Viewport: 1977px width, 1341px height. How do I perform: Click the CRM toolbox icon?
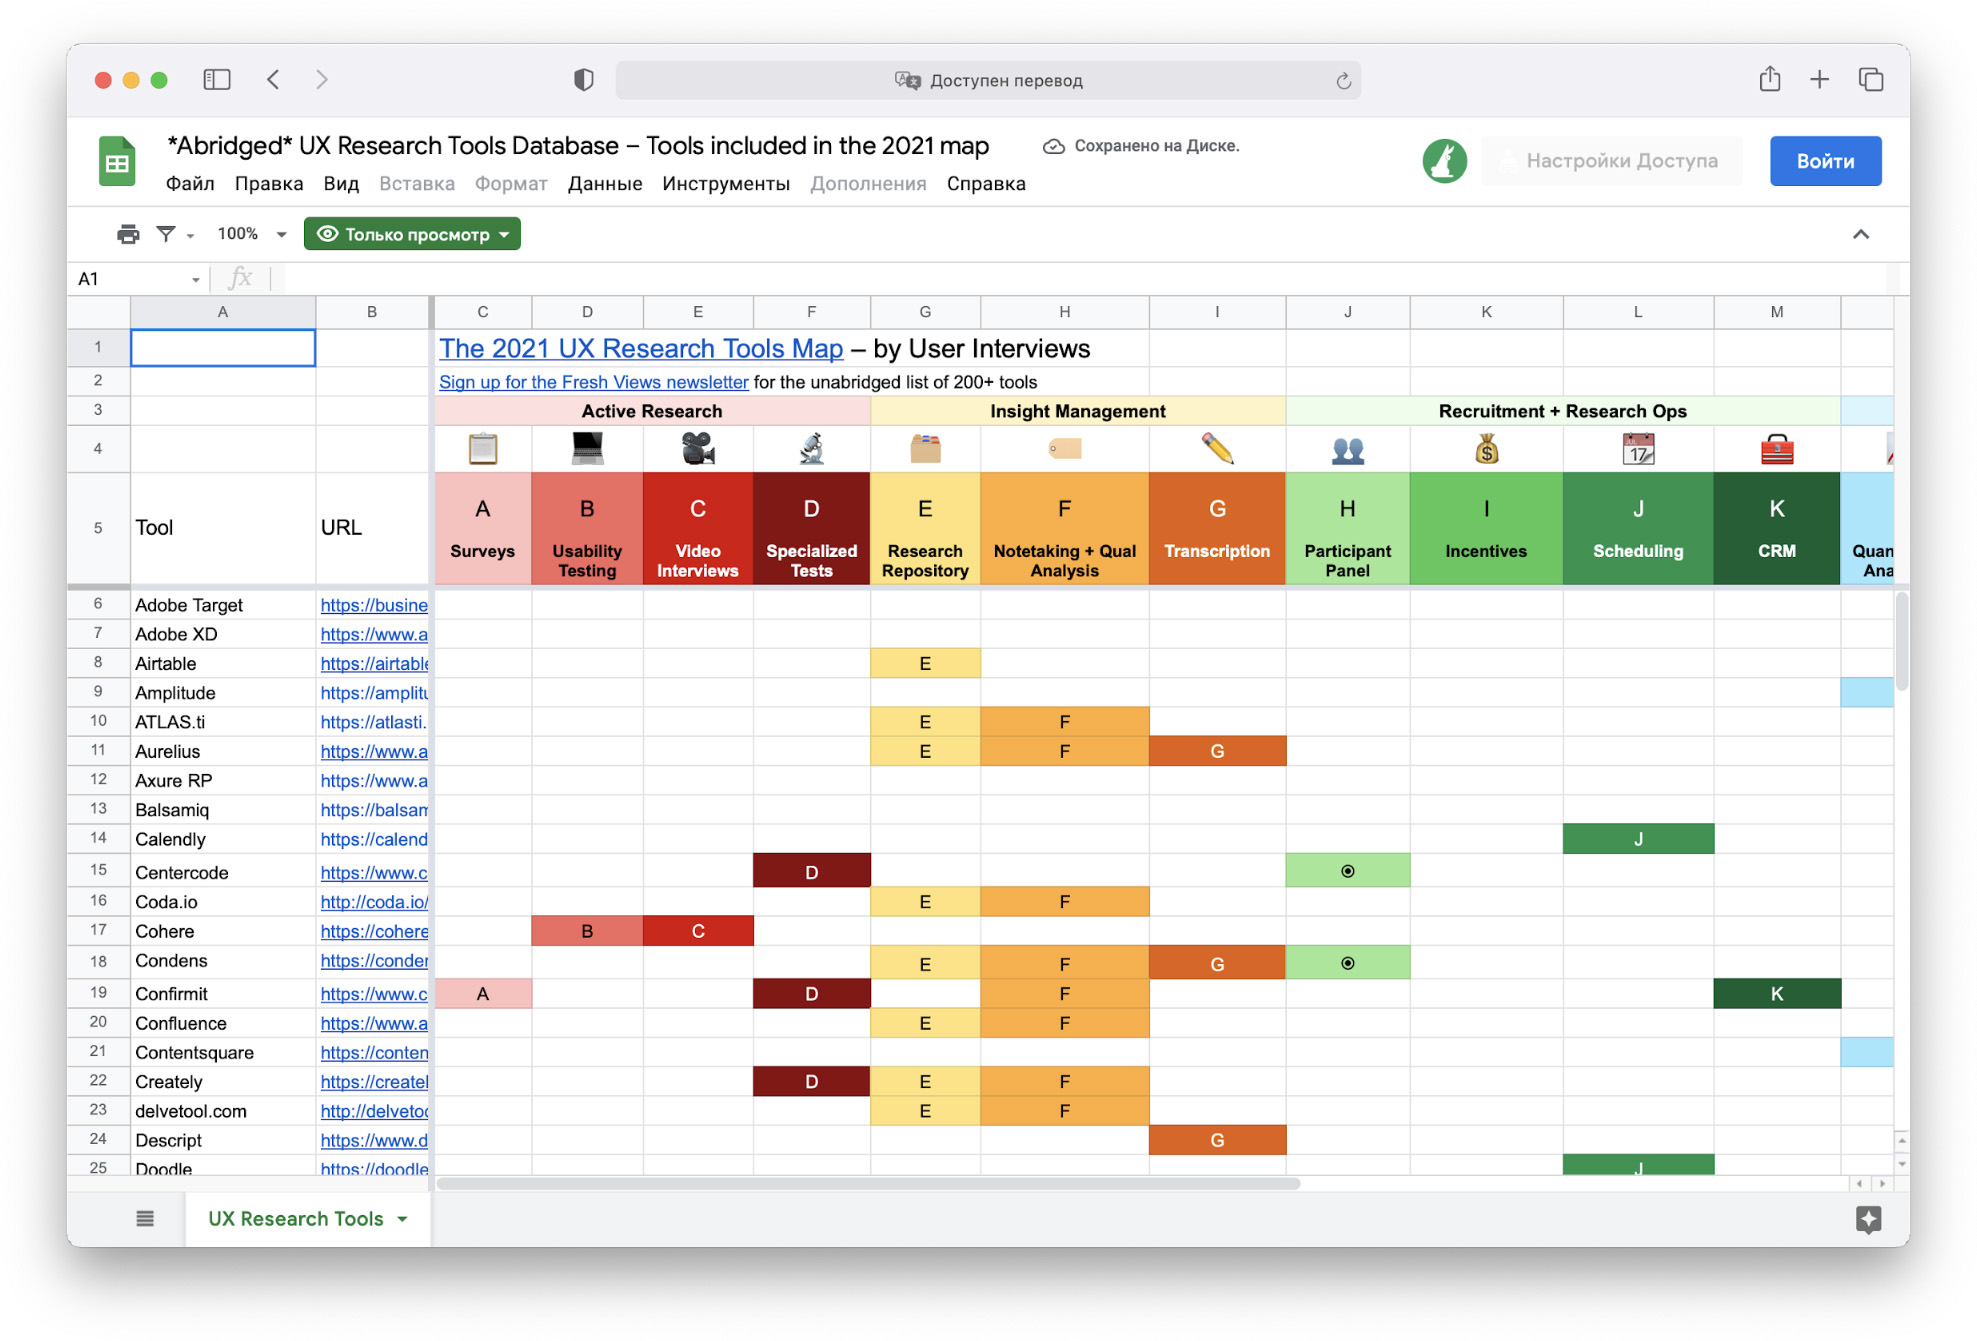[x=1776, y=450]
